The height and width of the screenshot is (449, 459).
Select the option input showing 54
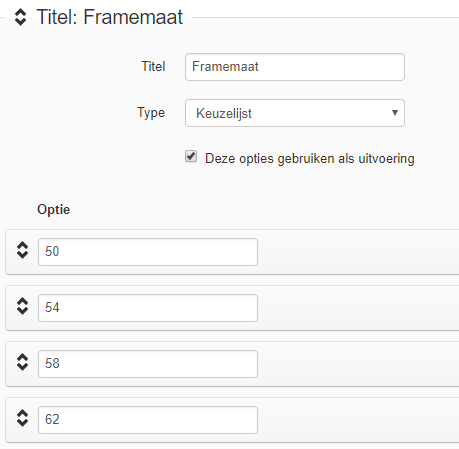148,308
